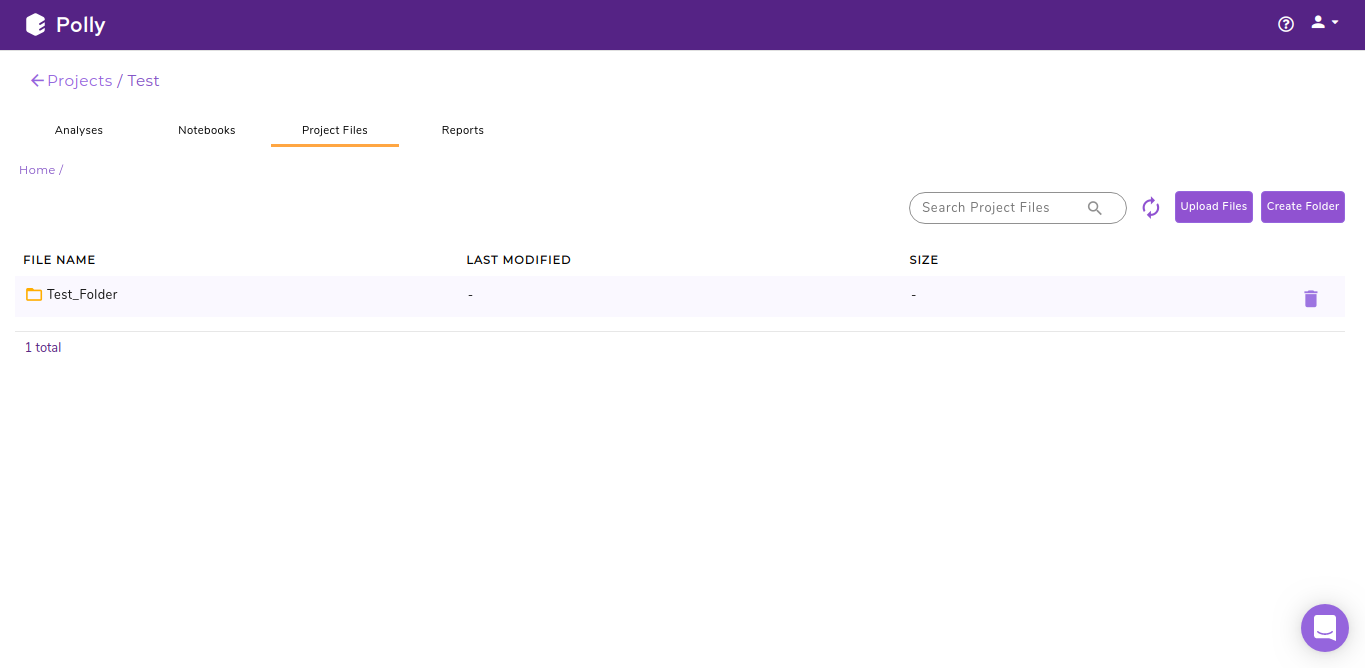Switch to the Analyses tab
The width and height of the screenshot is (1365, 668).
tap(78, 129)
